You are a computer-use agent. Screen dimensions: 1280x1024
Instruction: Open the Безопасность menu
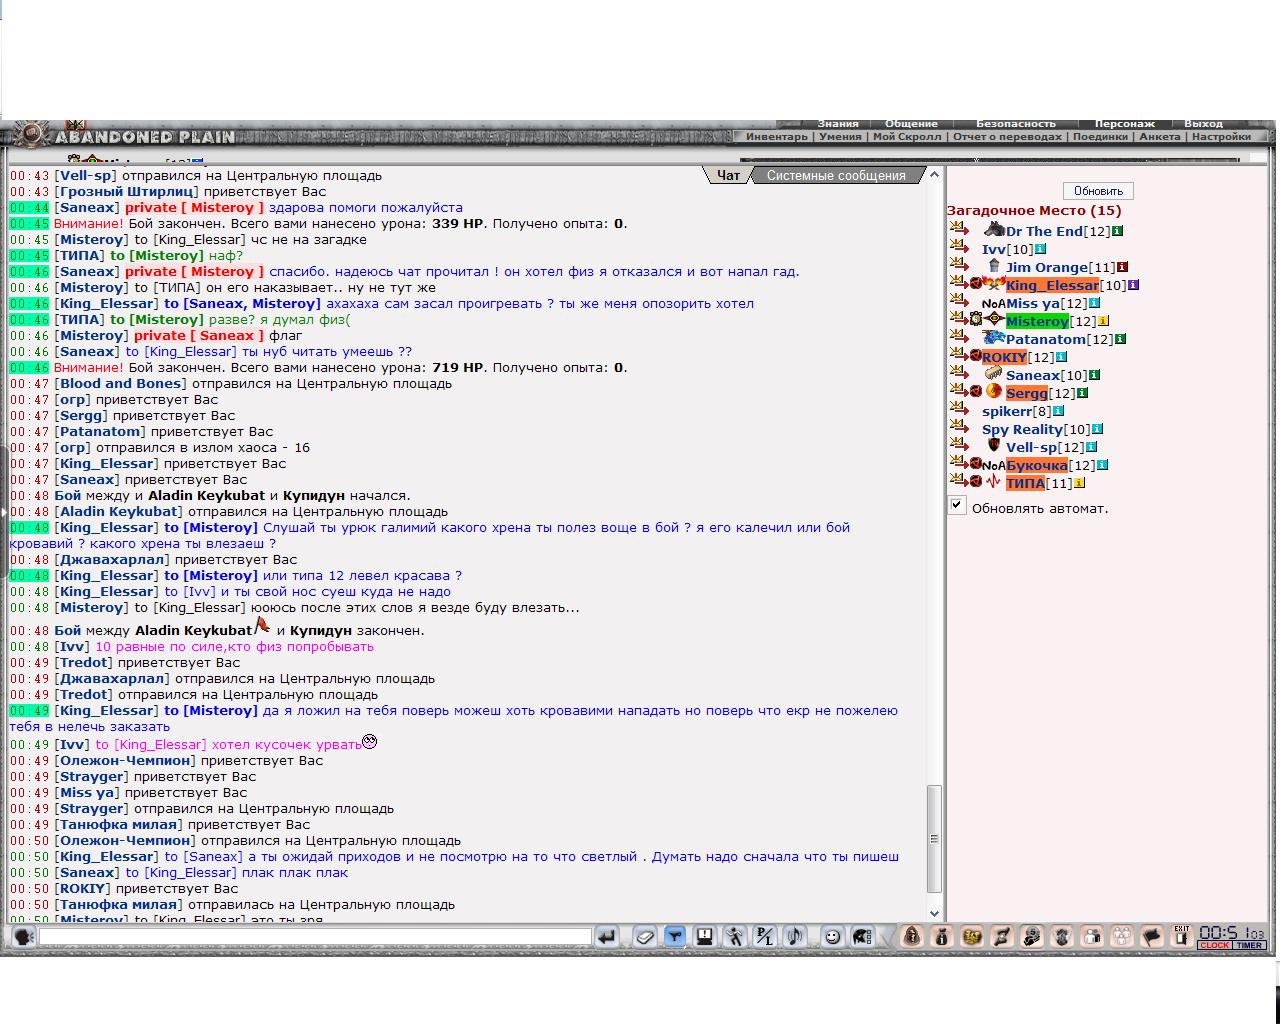click(1016, 124)
